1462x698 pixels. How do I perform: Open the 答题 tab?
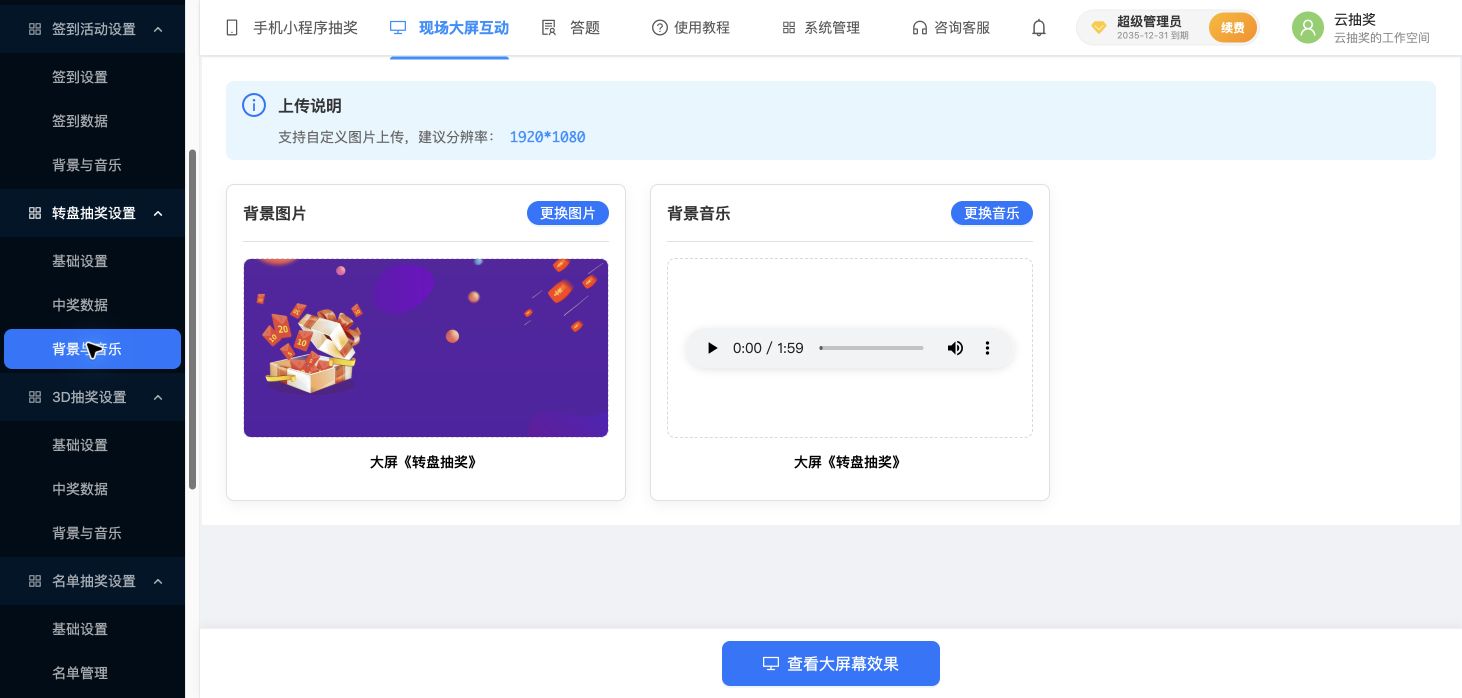coord(571,28)
